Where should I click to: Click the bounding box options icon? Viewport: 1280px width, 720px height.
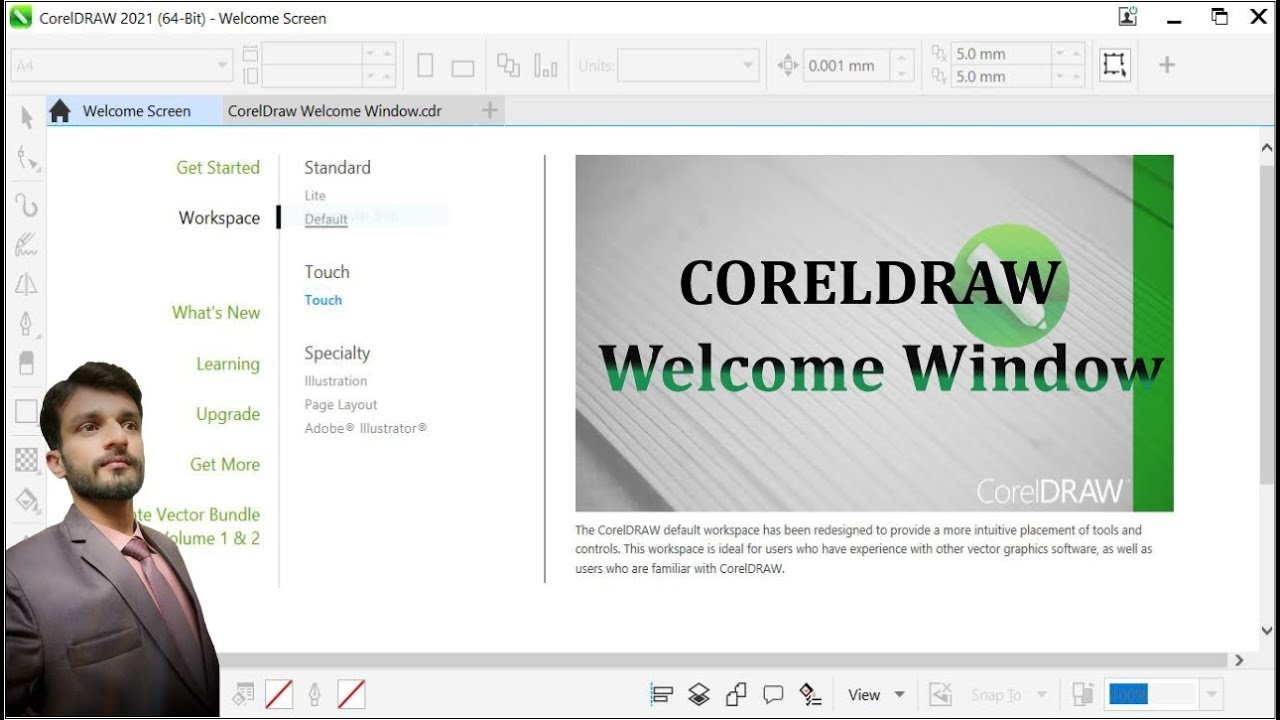coord(1114,65)
